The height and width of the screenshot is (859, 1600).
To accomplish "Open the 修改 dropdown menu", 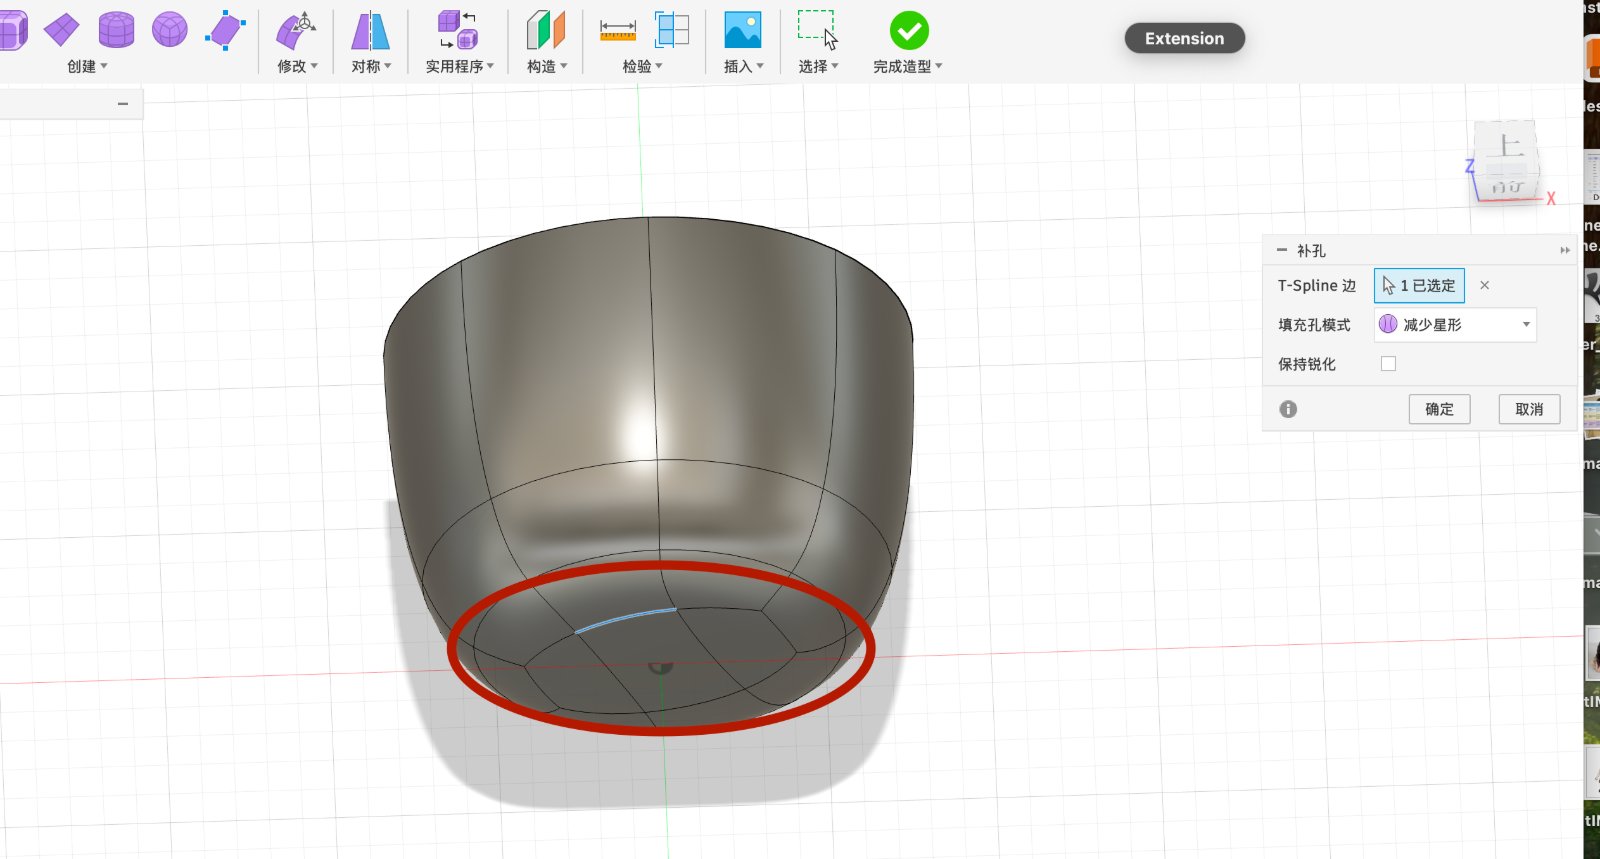I will tap(297, 66).
